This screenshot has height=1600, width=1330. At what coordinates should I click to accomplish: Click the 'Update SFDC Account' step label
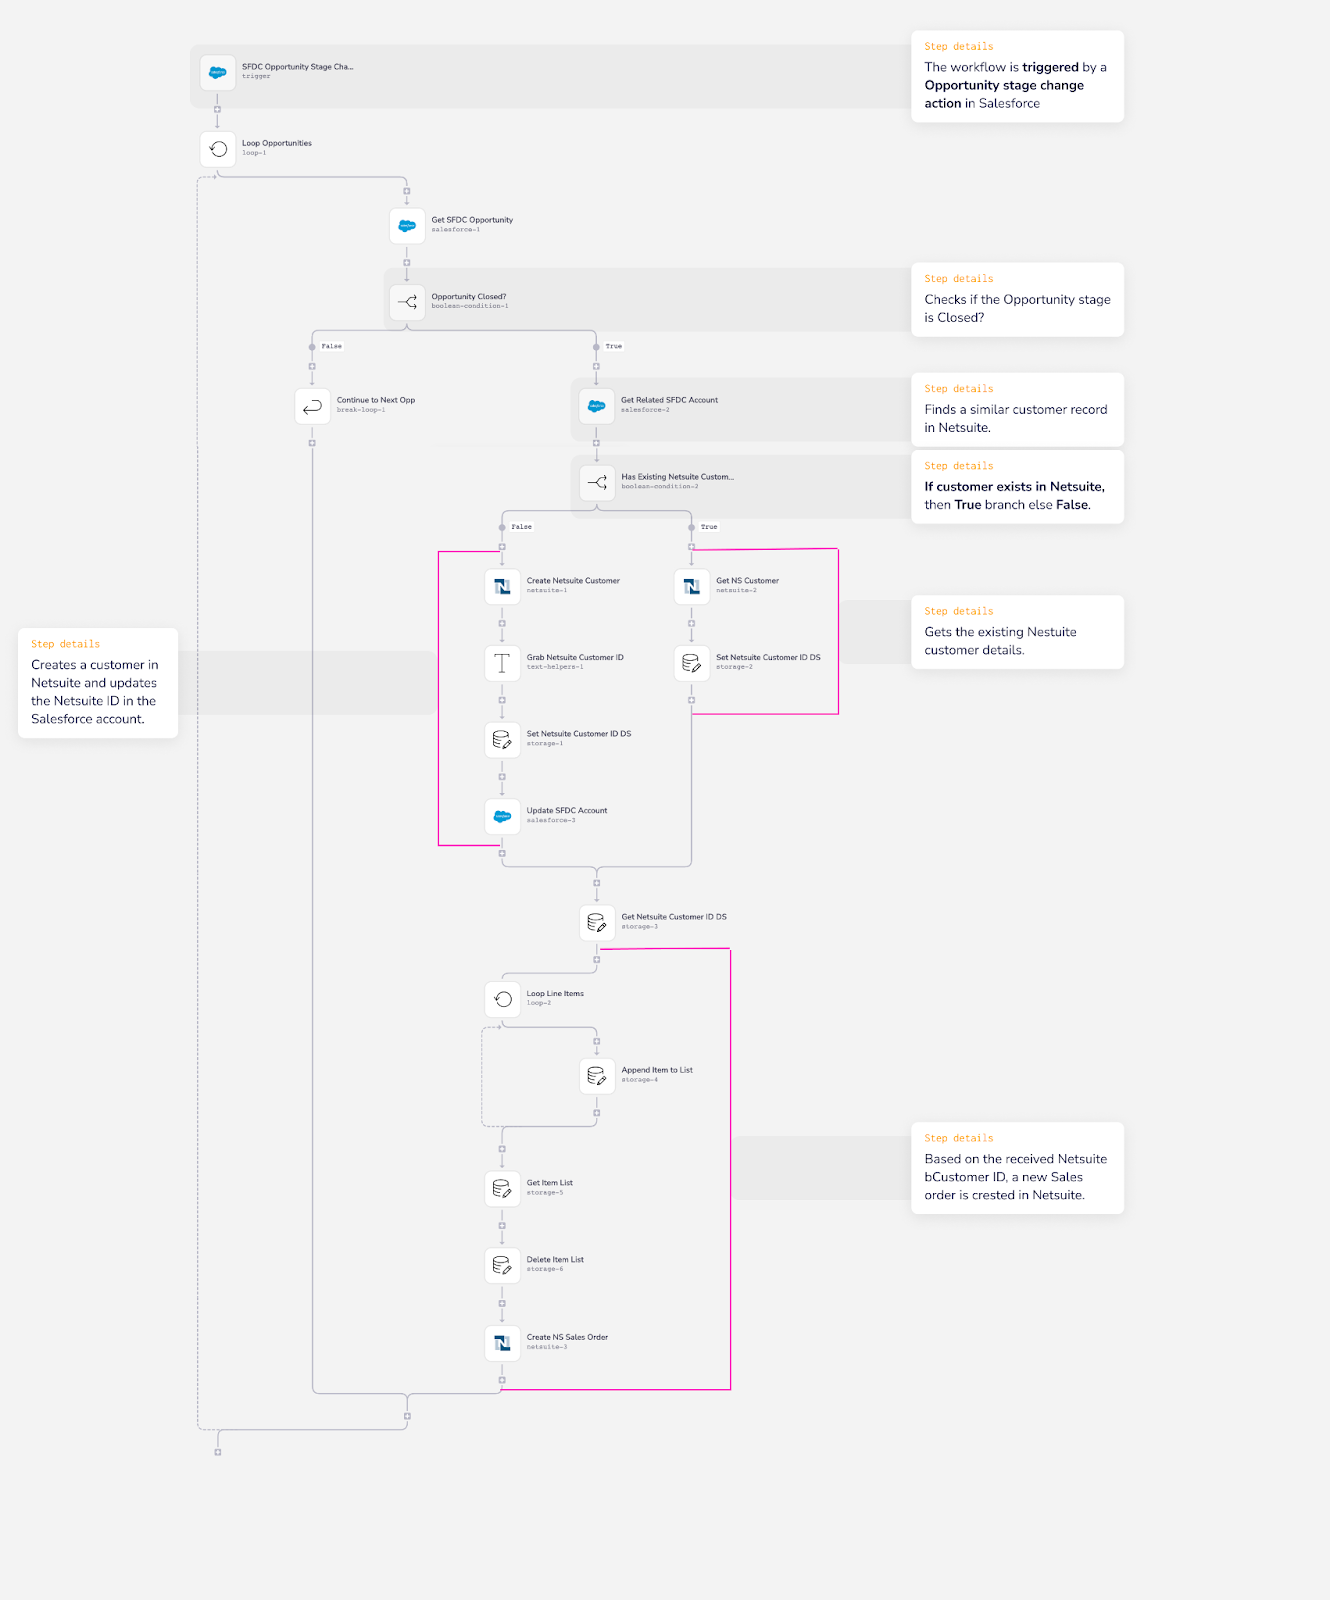click(567, 811)
